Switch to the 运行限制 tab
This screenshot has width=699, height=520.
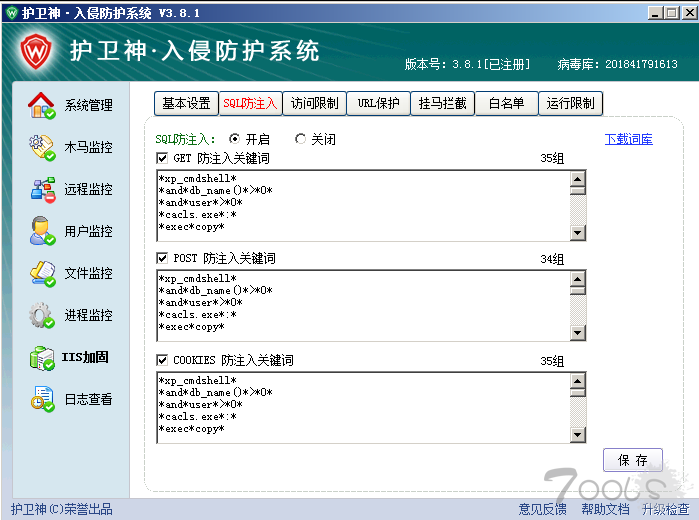click(x=570, y=103)
